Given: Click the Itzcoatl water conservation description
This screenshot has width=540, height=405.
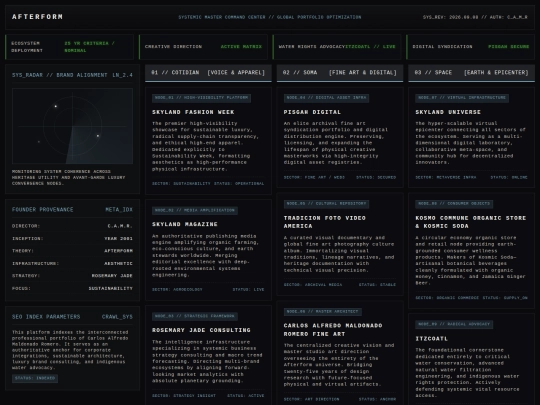Looking at the screenshot, I should 467,373.
